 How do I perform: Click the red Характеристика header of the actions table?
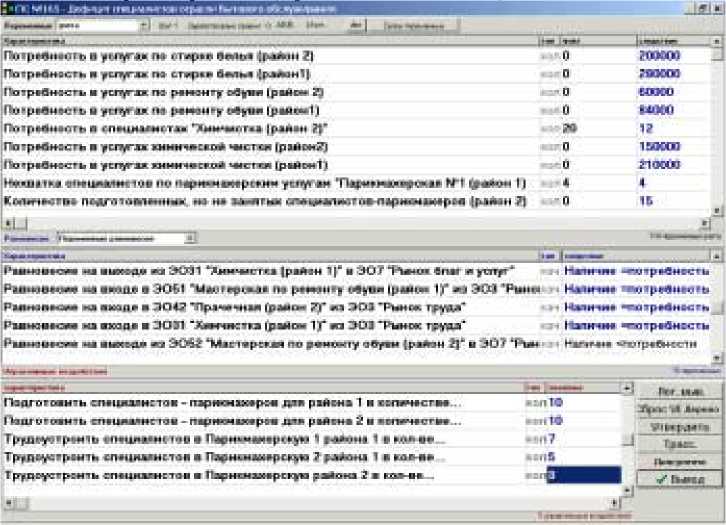click(x=263, y=388)
